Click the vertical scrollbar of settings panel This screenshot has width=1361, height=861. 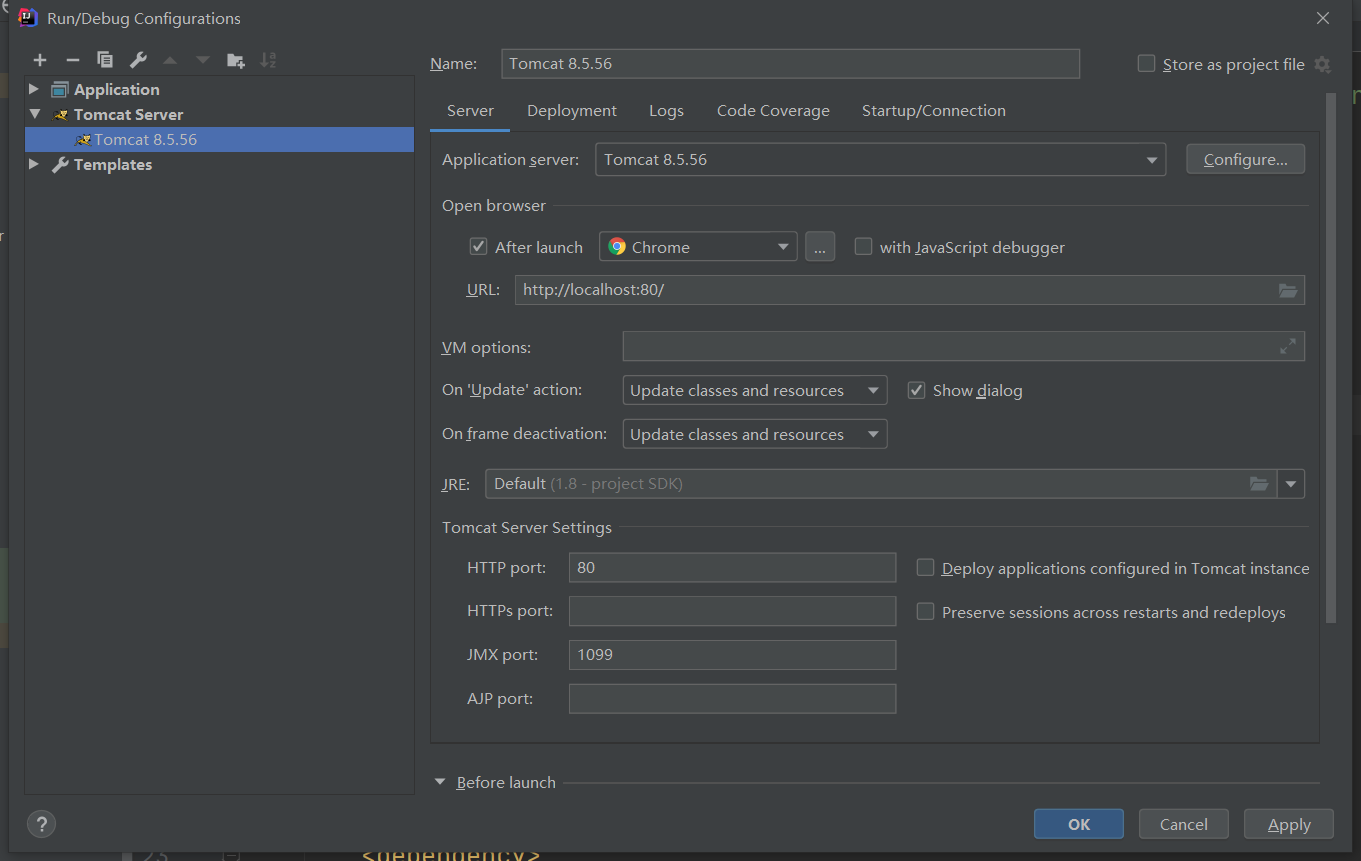(1331, 358)
